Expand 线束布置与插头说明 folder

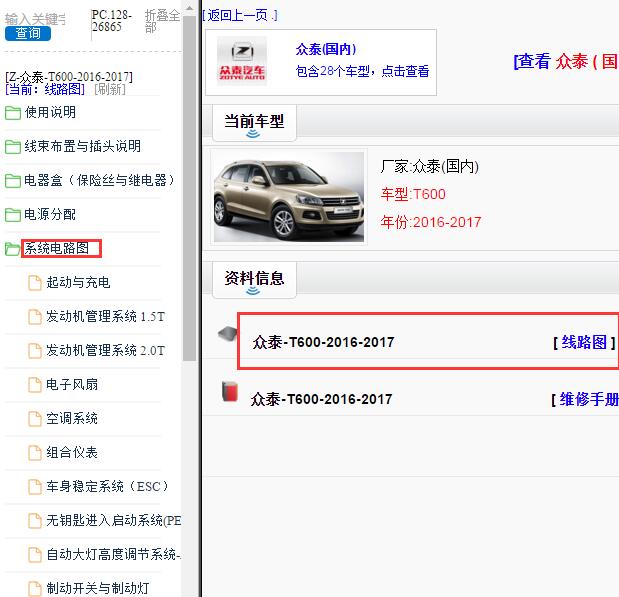(83, 146)
